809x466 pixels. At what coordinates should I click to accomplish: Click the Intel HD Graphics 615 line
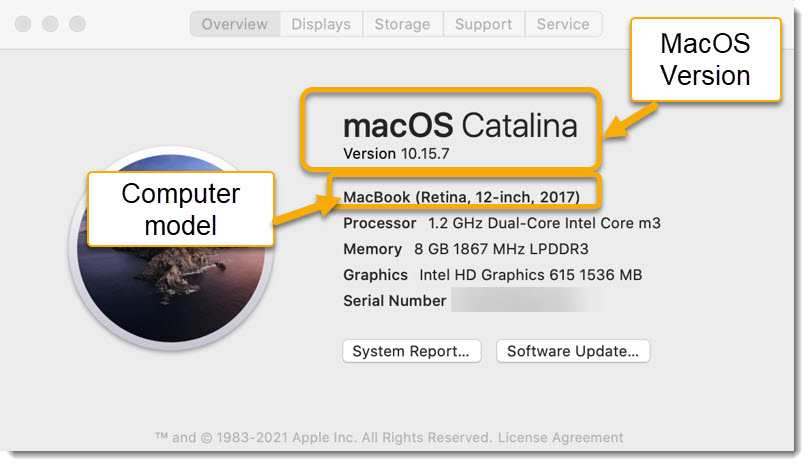493,275
